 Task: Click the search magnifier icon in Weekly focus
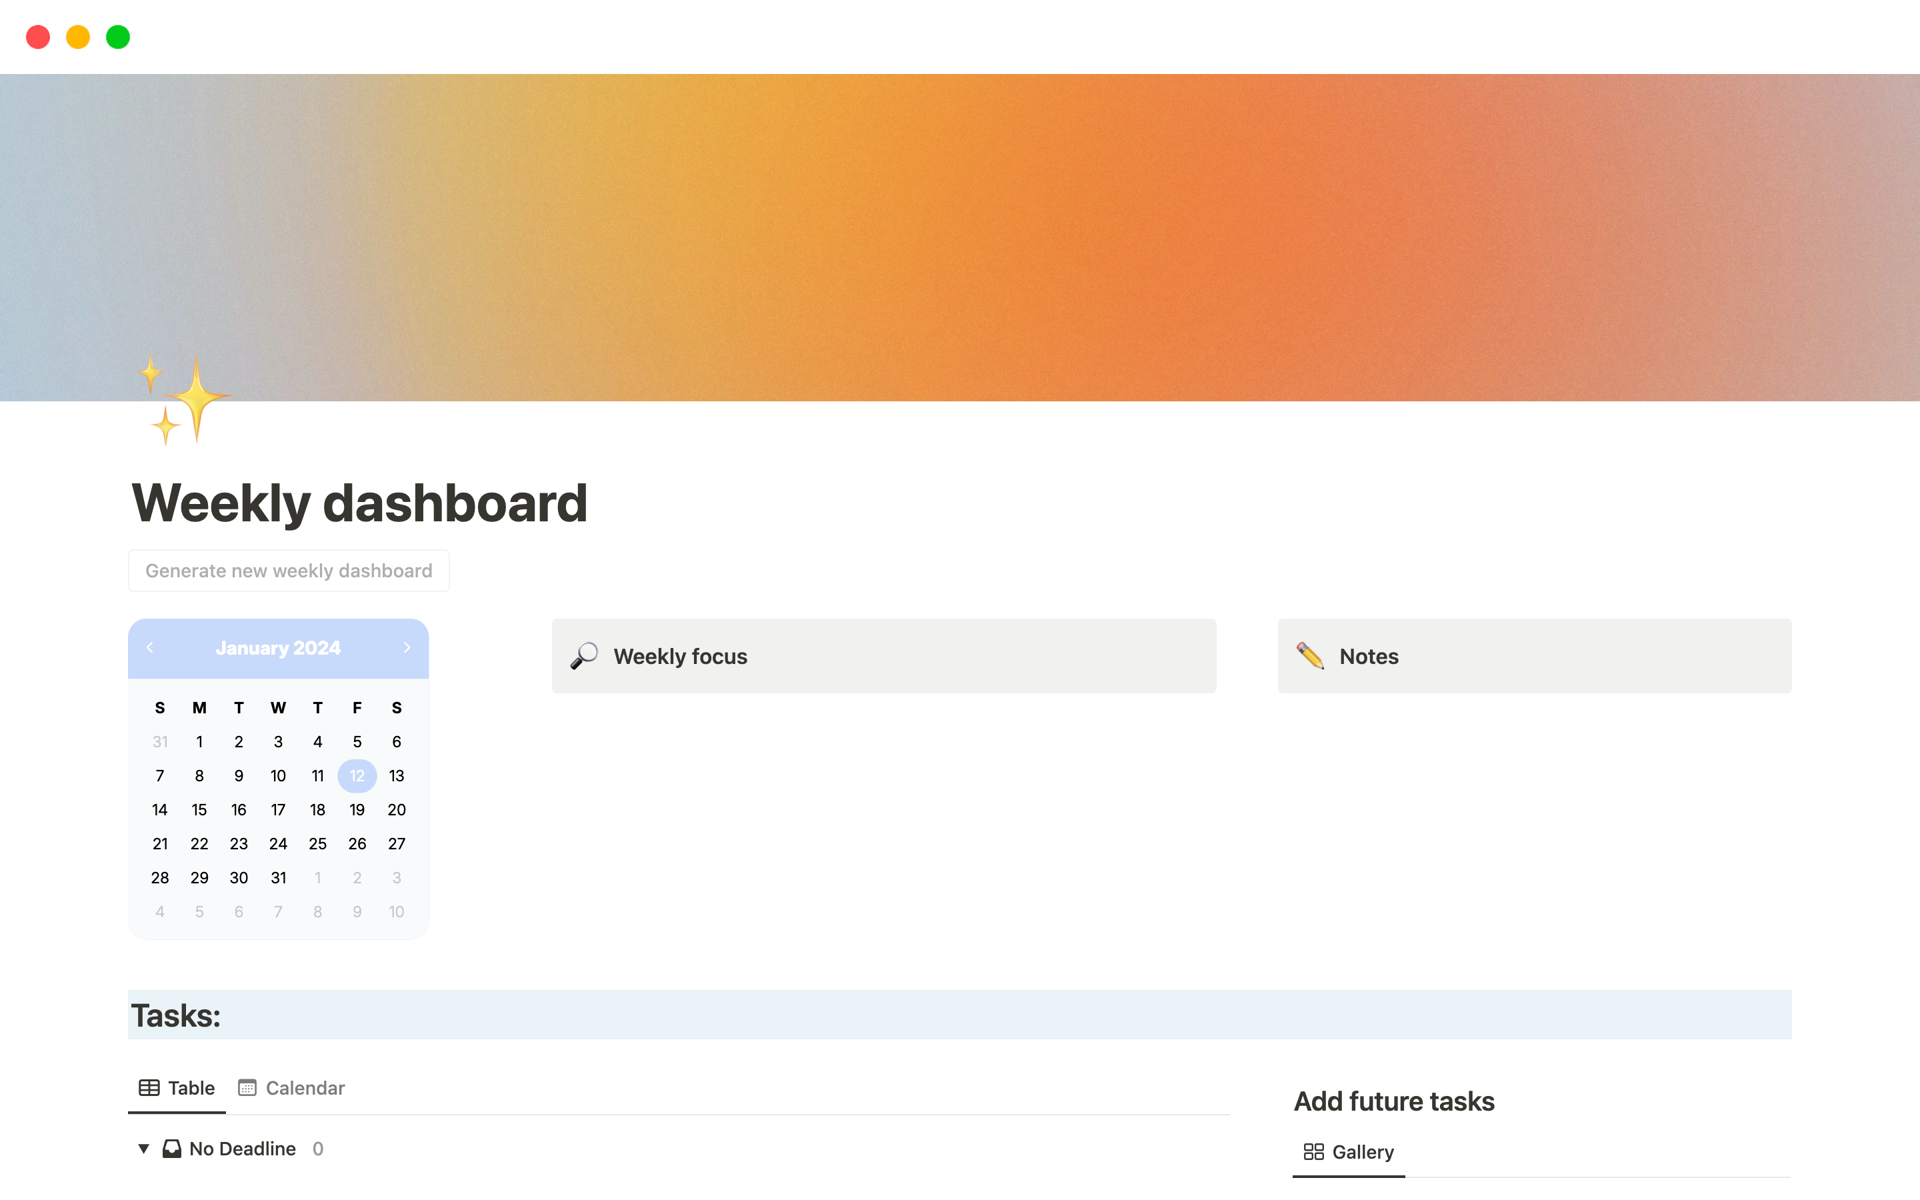coord(585,655)
